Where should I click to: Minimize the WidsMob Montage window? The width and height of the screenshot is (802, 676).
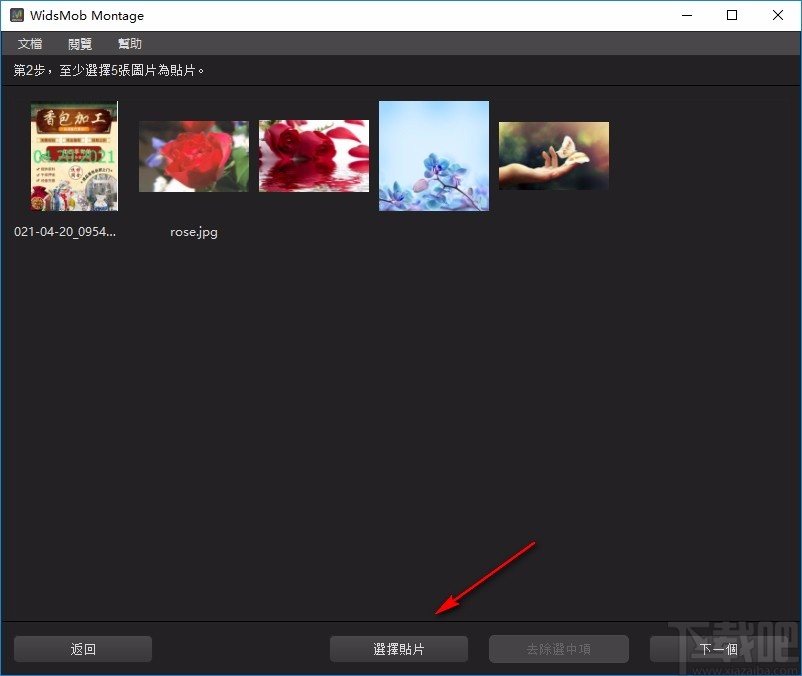tap(686, 15)
